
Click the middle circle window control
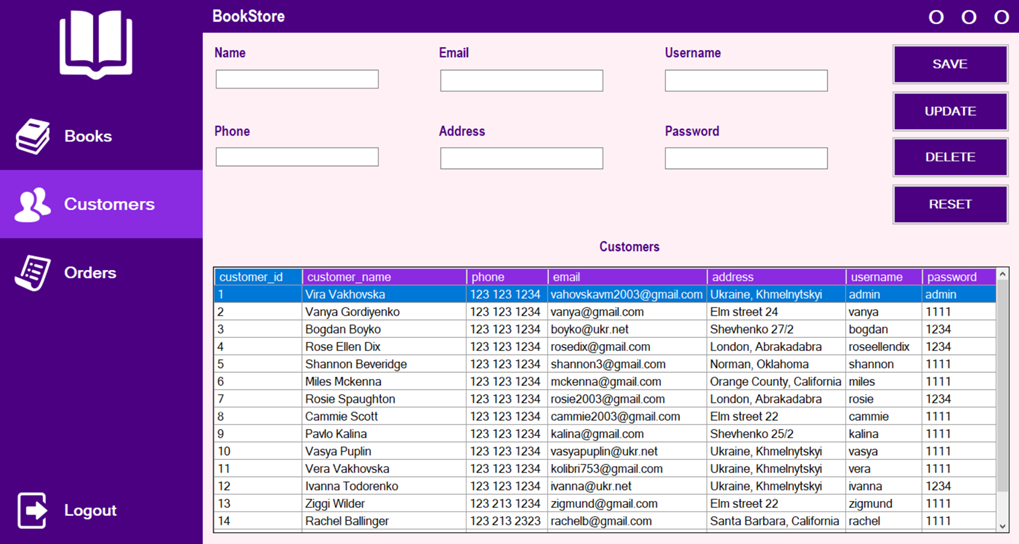(x=969, y=17)
